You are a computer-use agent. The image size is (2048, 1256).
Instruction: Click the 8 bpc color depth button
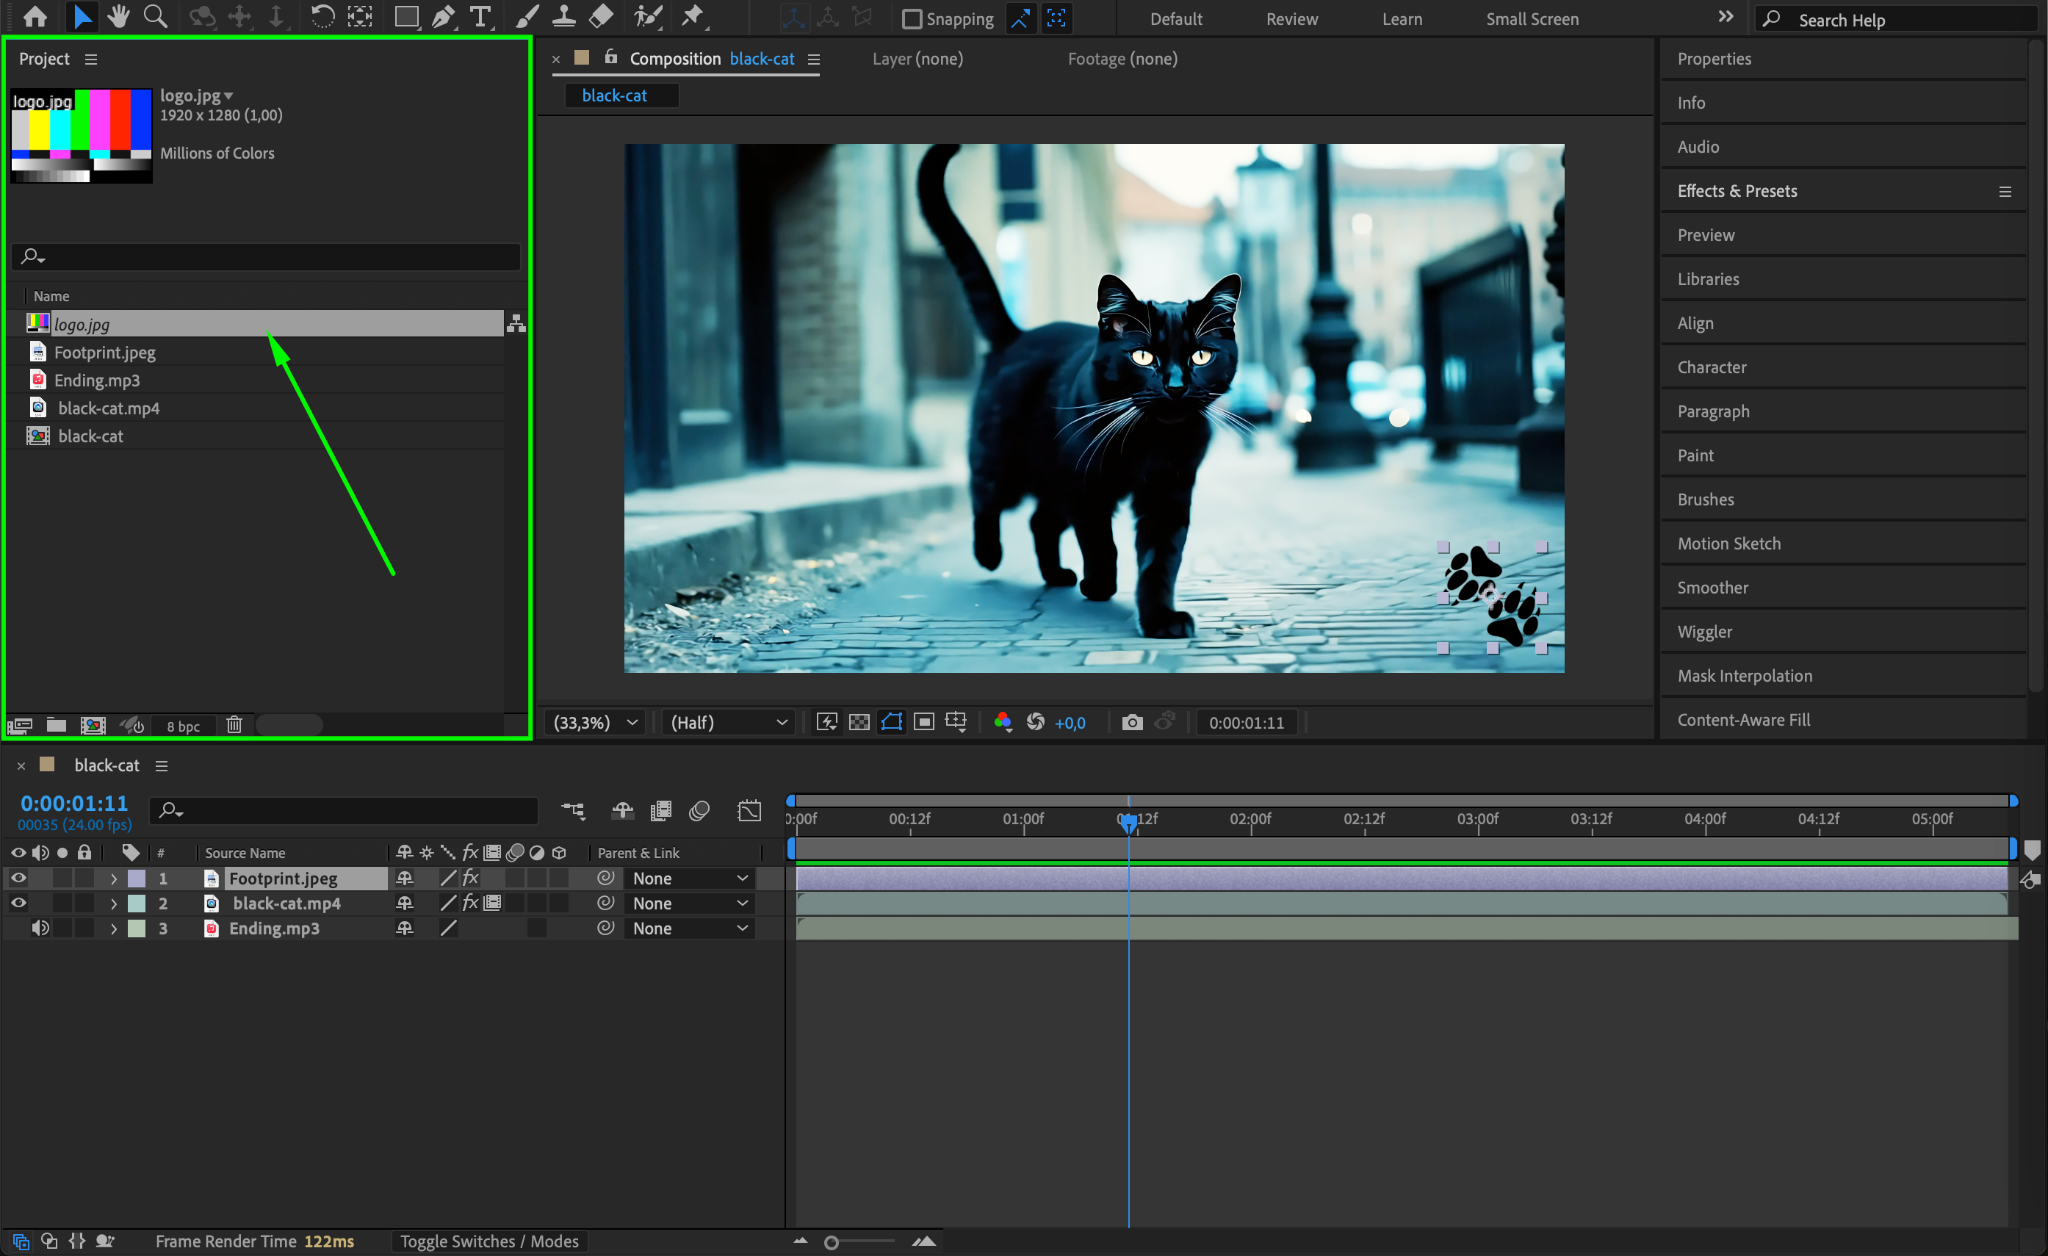183,726
